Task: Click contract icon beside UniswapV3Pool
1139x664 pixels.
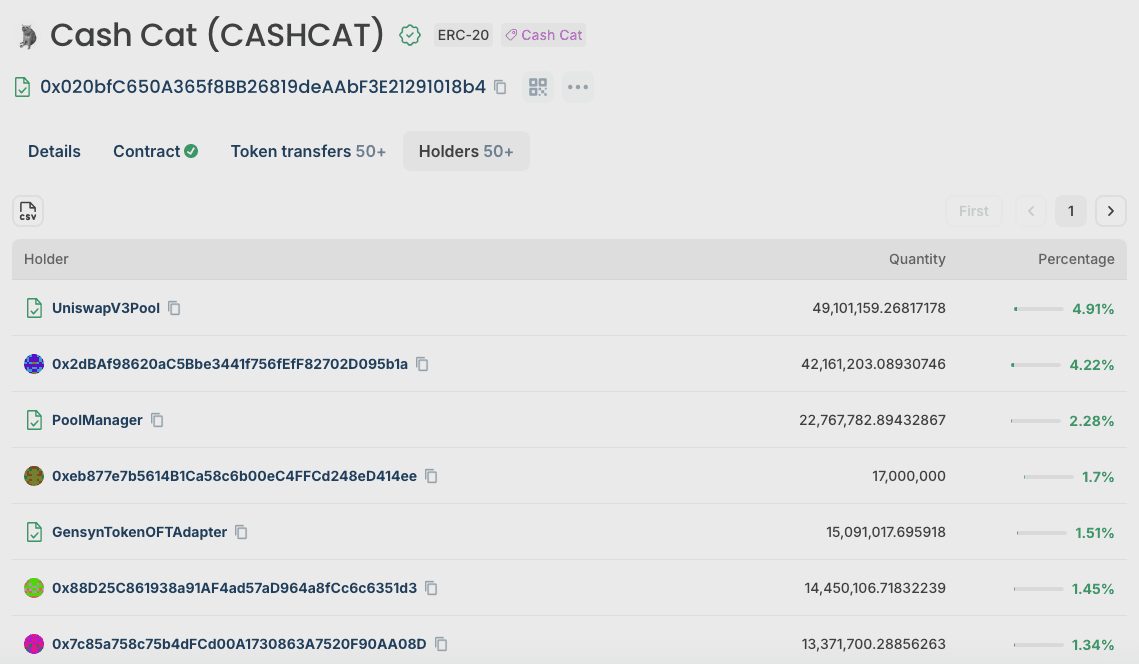Action: coord(34,308)
